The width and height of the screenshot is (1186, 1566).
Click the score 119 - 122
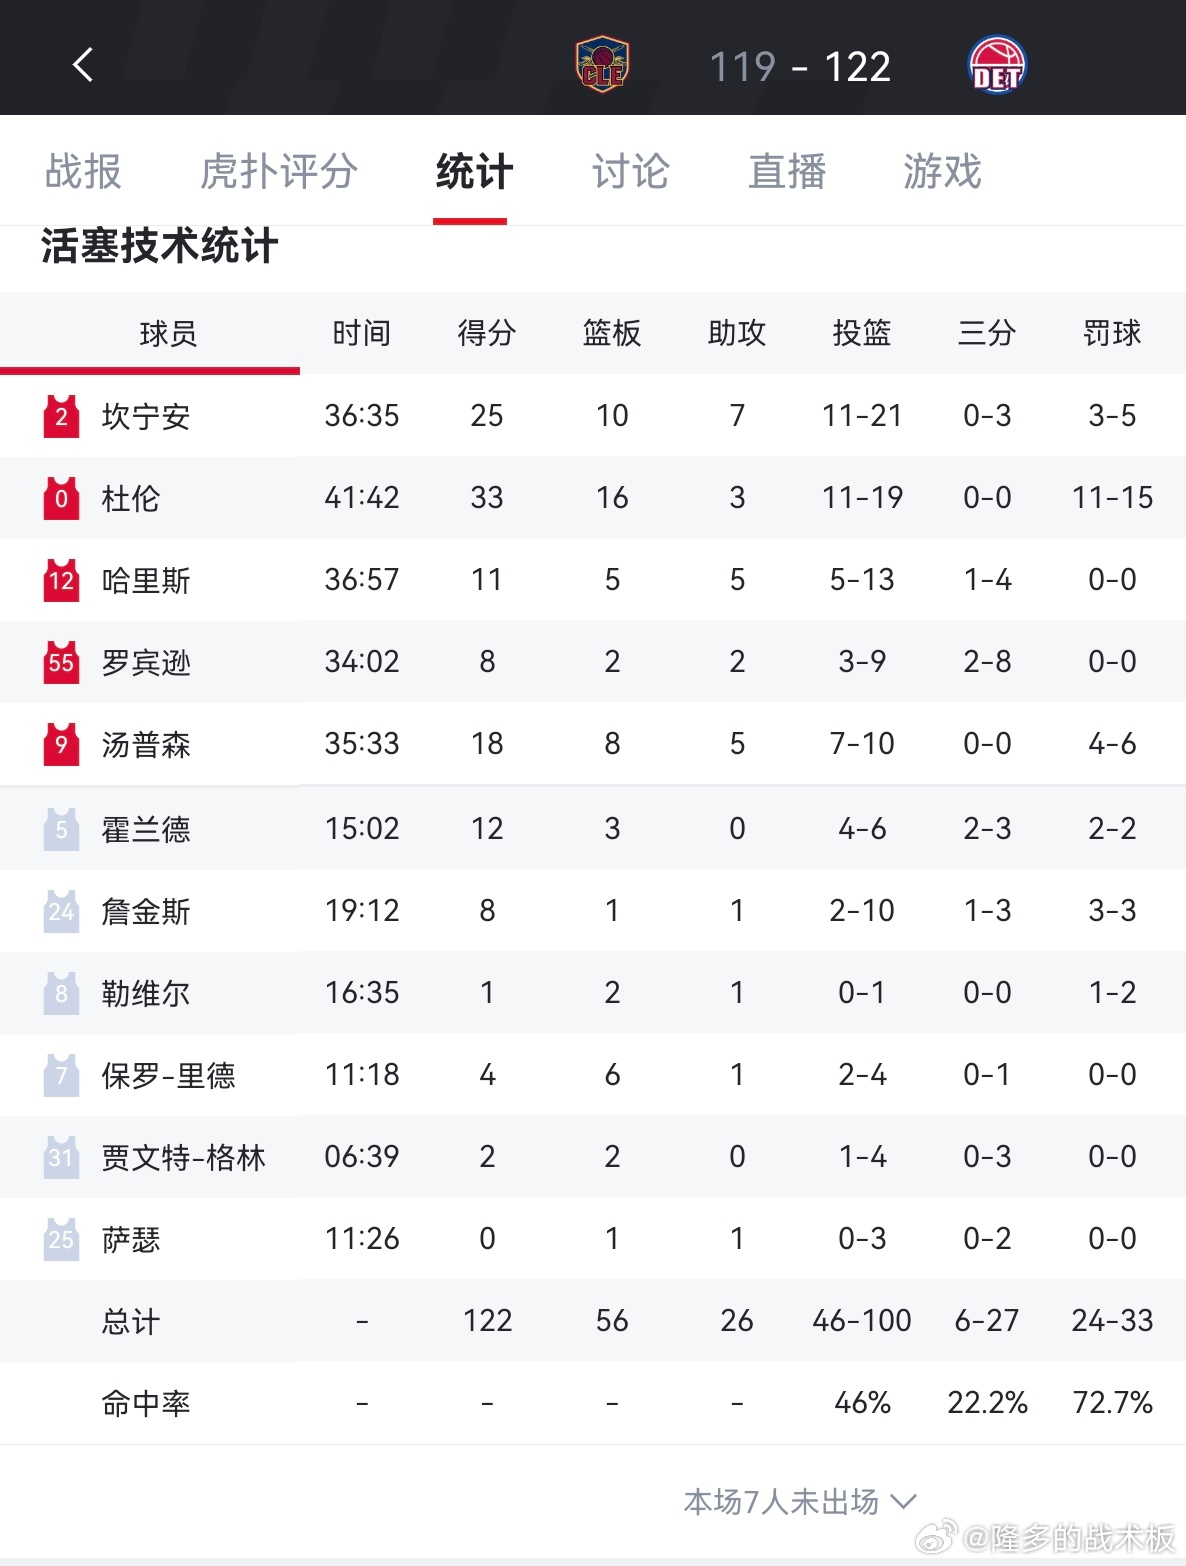[800, 64]
